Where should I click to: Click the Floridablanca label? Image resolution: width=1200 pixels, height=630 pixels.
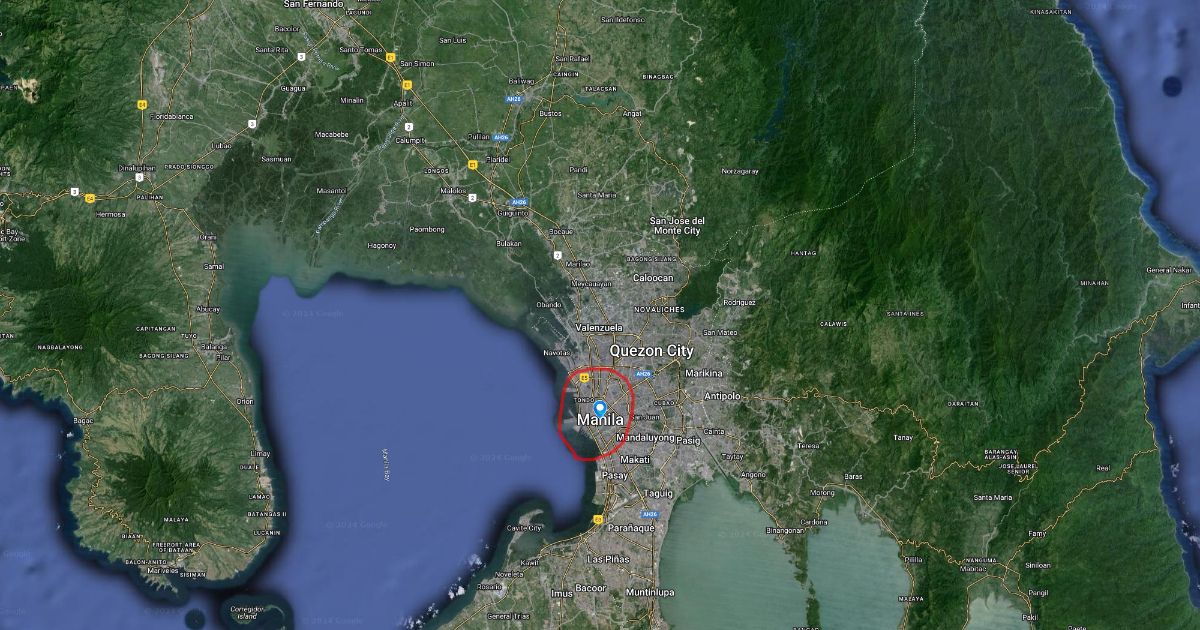[x=171, y=116]
